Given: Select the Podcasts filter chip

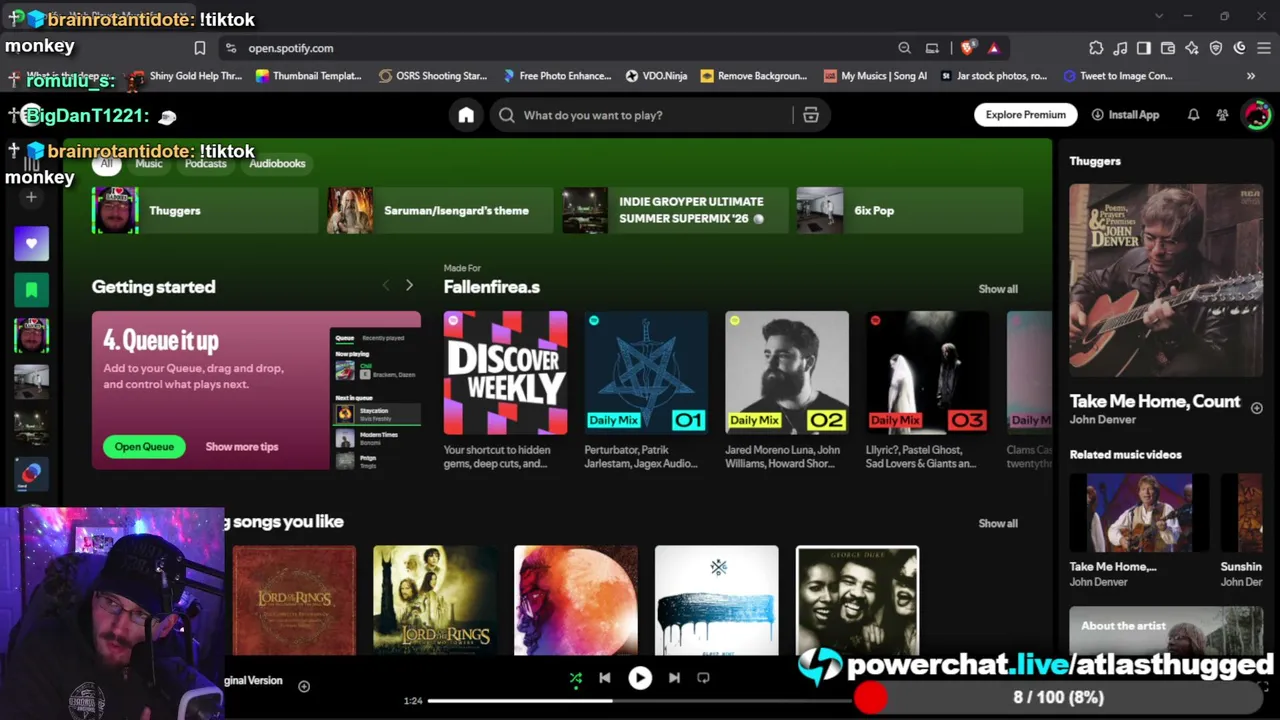Looking at the screenshot, I should point(206,164).
